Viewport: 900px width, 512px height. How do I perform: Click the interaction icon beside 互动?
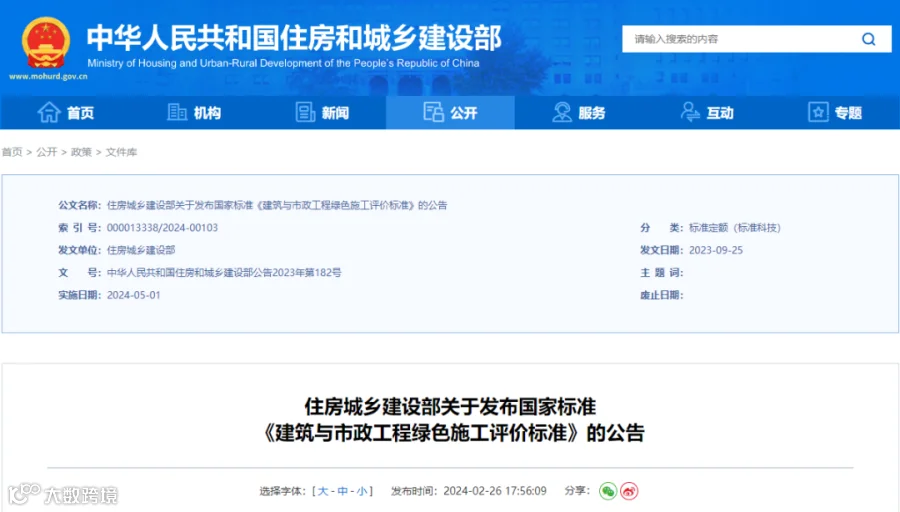coord(690,112)
